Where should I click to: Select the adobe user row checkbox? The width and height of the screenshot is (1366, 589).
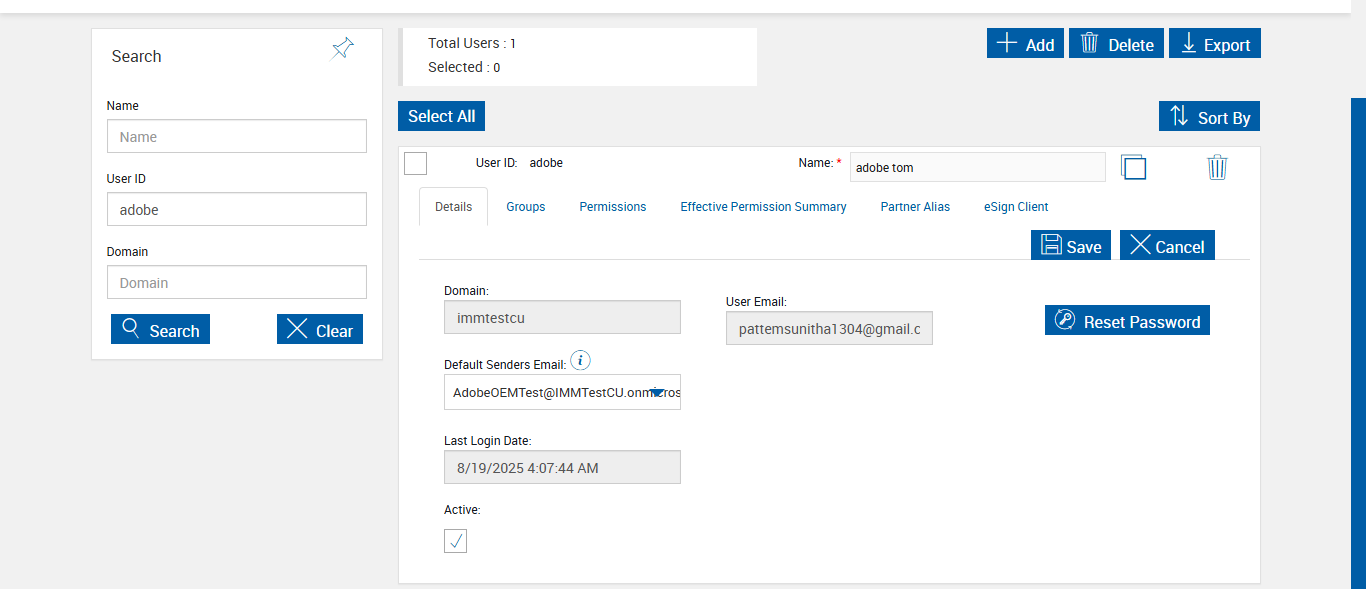click(415, 163)
